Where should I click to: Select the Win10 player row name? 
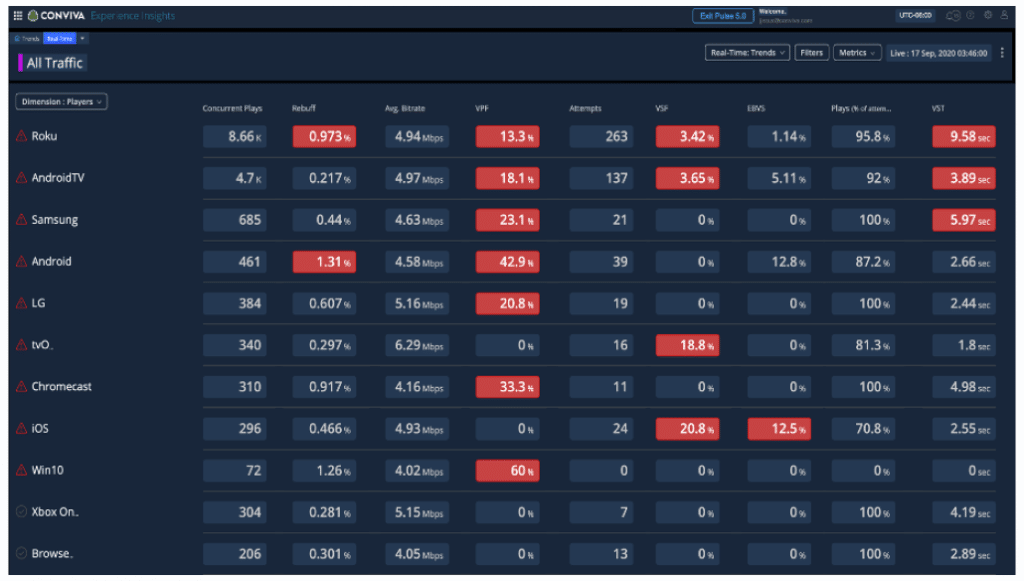click(48, 470)
